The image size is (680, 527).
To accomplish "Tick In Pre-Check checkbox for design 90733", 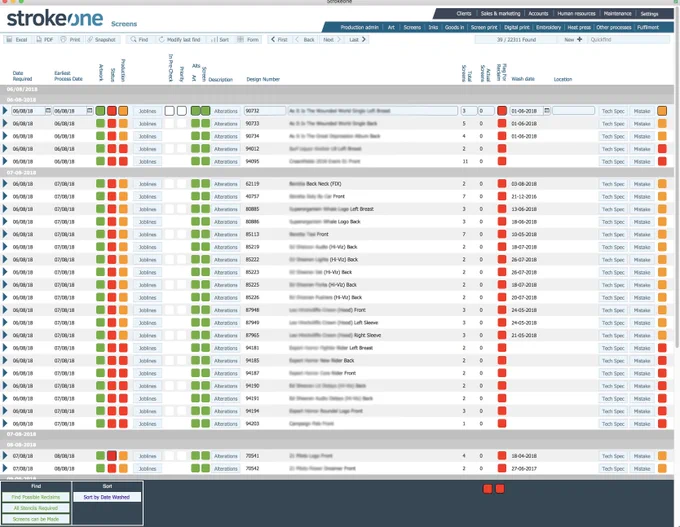I will coord(170,124).
